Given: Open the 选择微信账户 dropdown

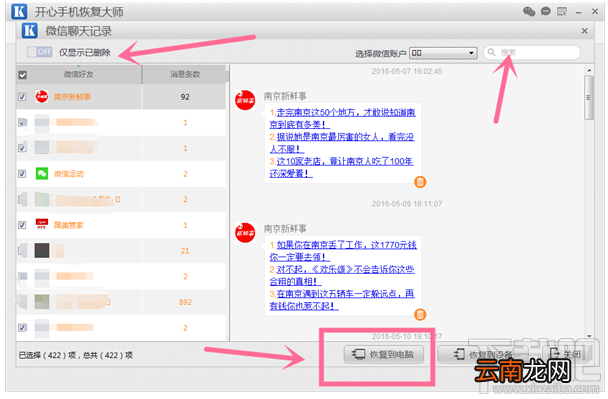Looking at the screenshot, I should (x=444, y=53).
